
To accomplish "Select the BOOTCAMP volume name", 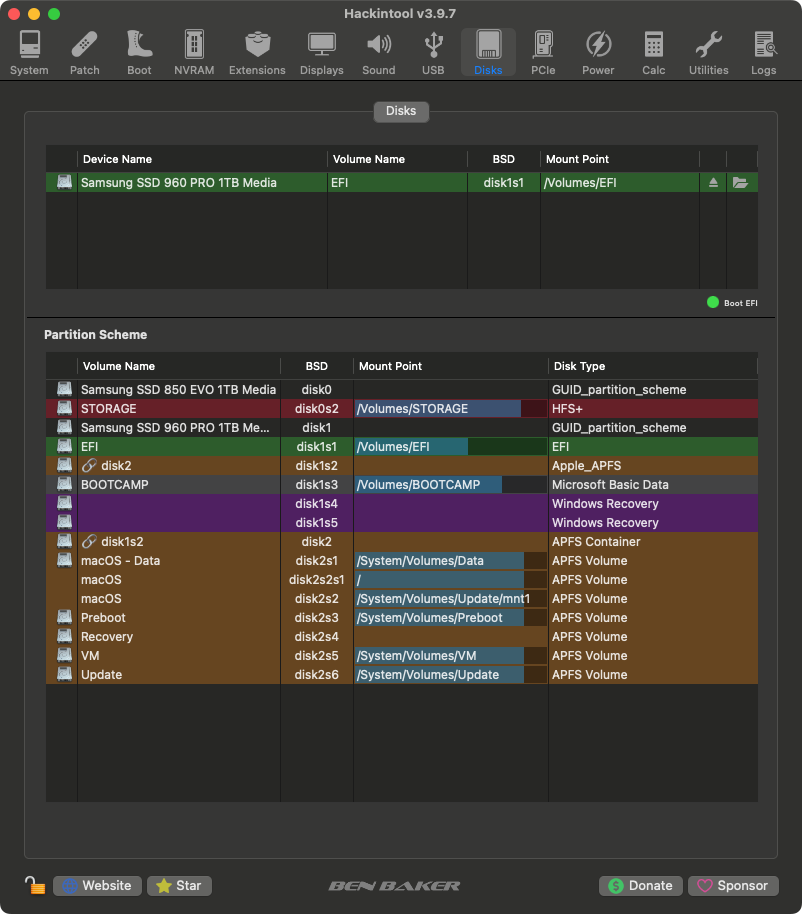I will [x=115, y=484].
